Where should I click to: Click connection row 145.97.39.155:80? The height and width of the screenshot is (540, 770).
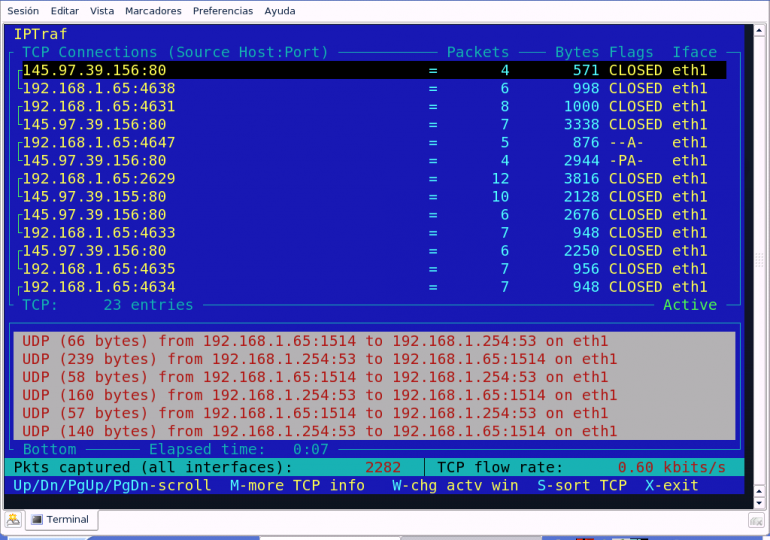click(374, 196)
